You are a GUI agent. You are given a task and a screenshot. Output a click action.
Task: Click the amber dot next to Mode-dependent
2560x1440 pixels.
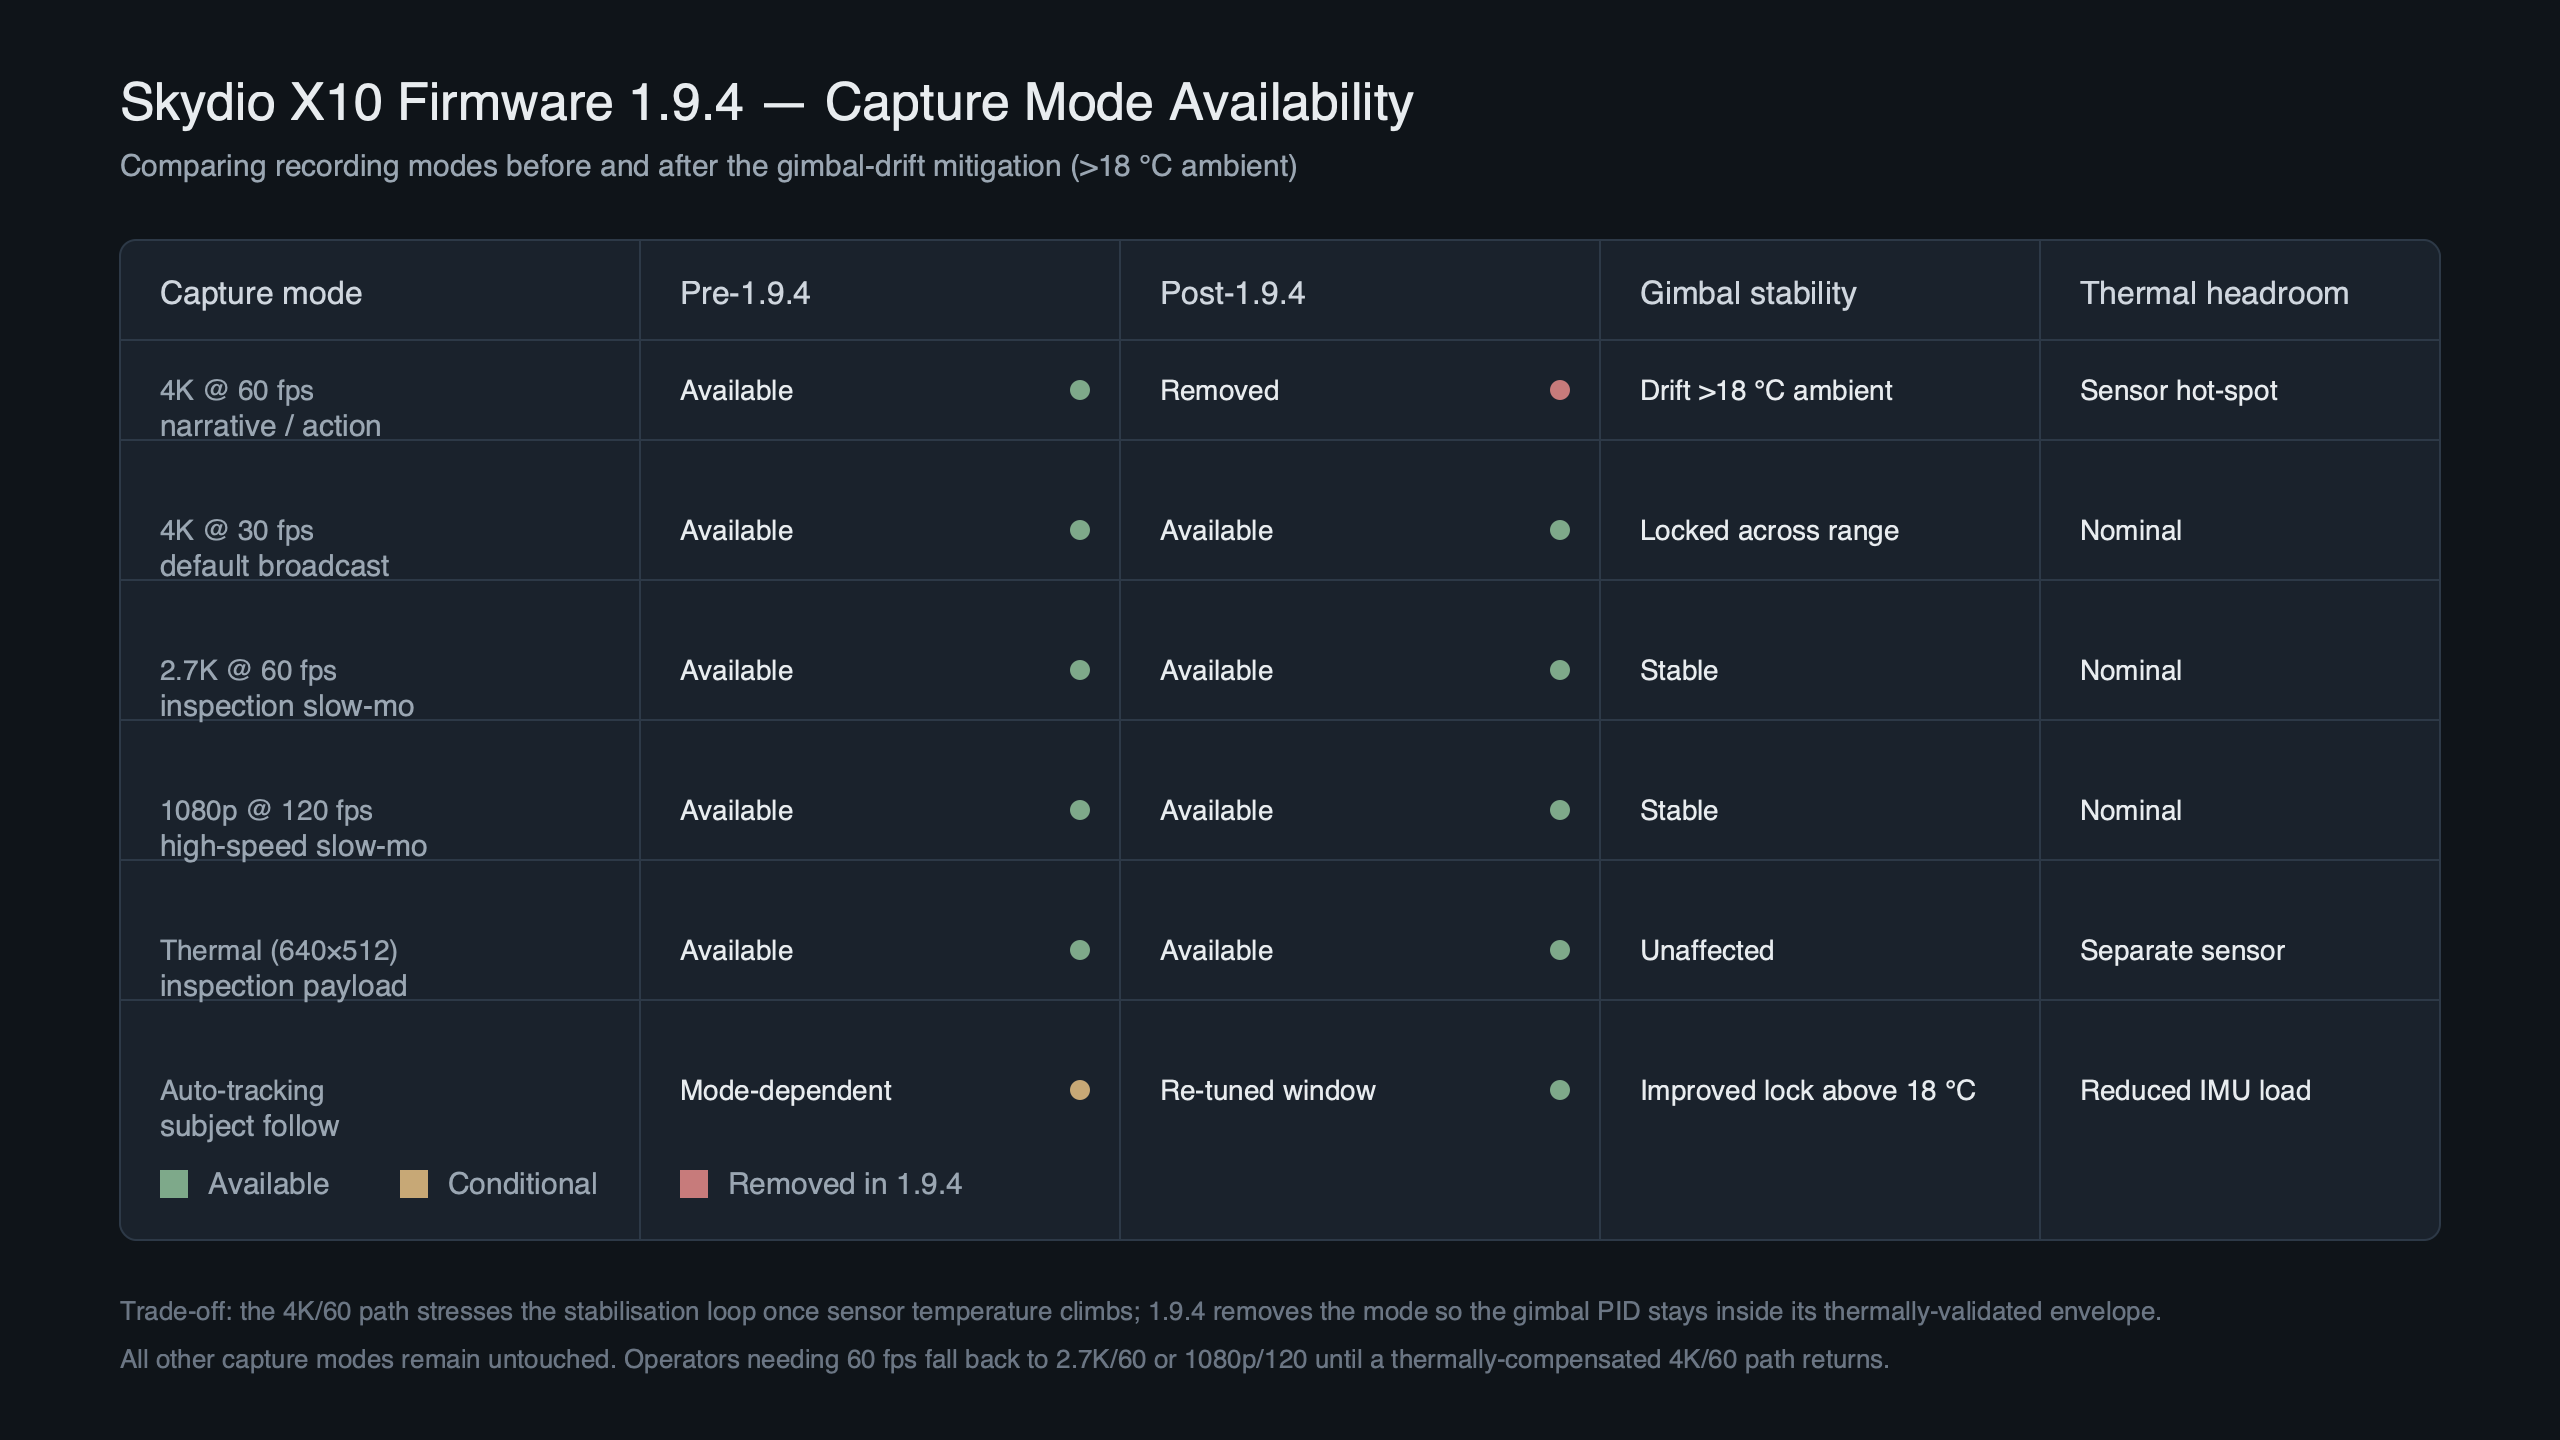tap(1079, 1090)
